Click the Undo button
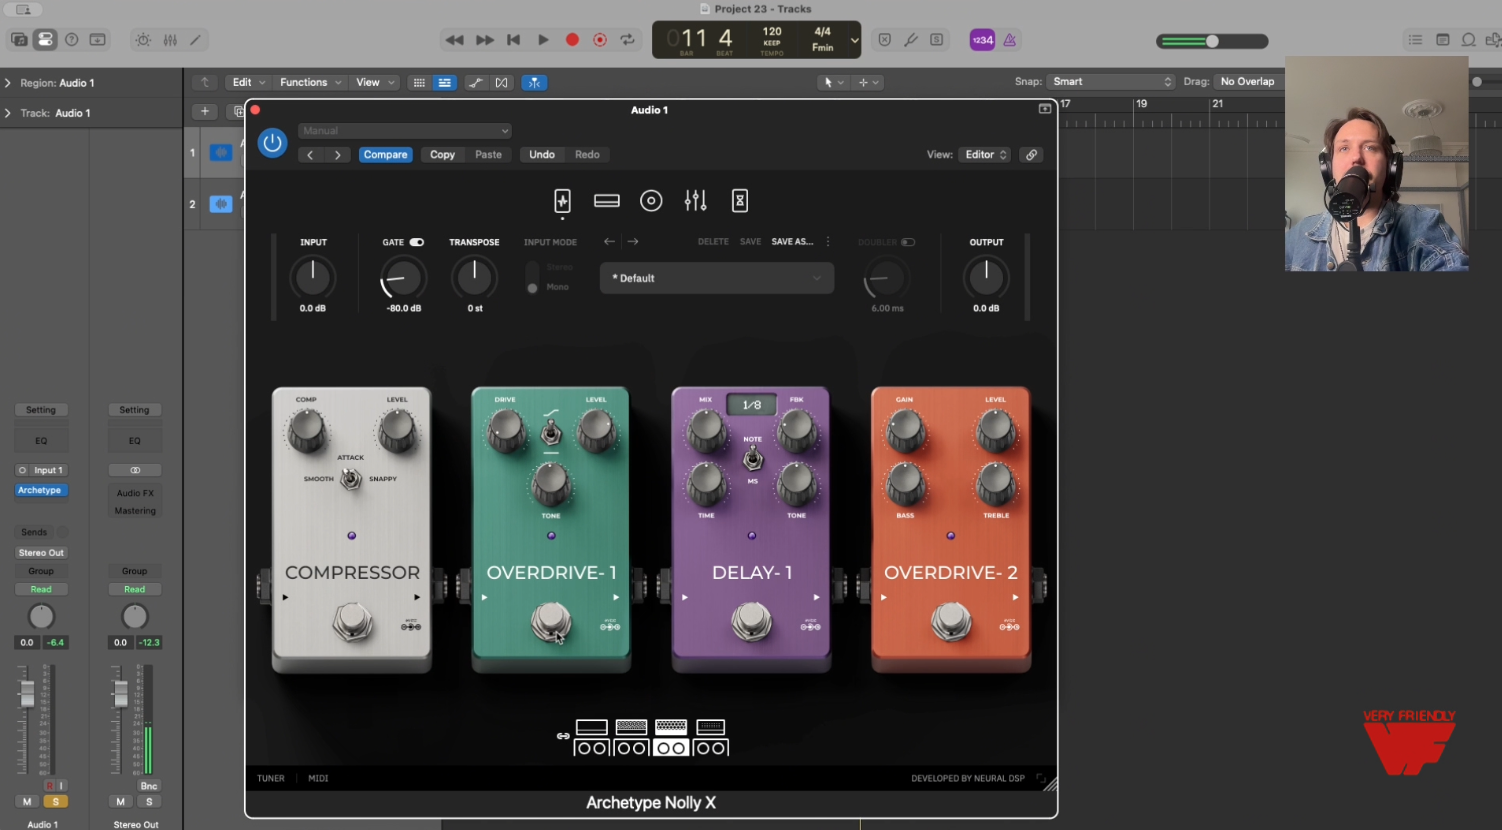This screenshot has width=1502, height=830. pos(541,155)
